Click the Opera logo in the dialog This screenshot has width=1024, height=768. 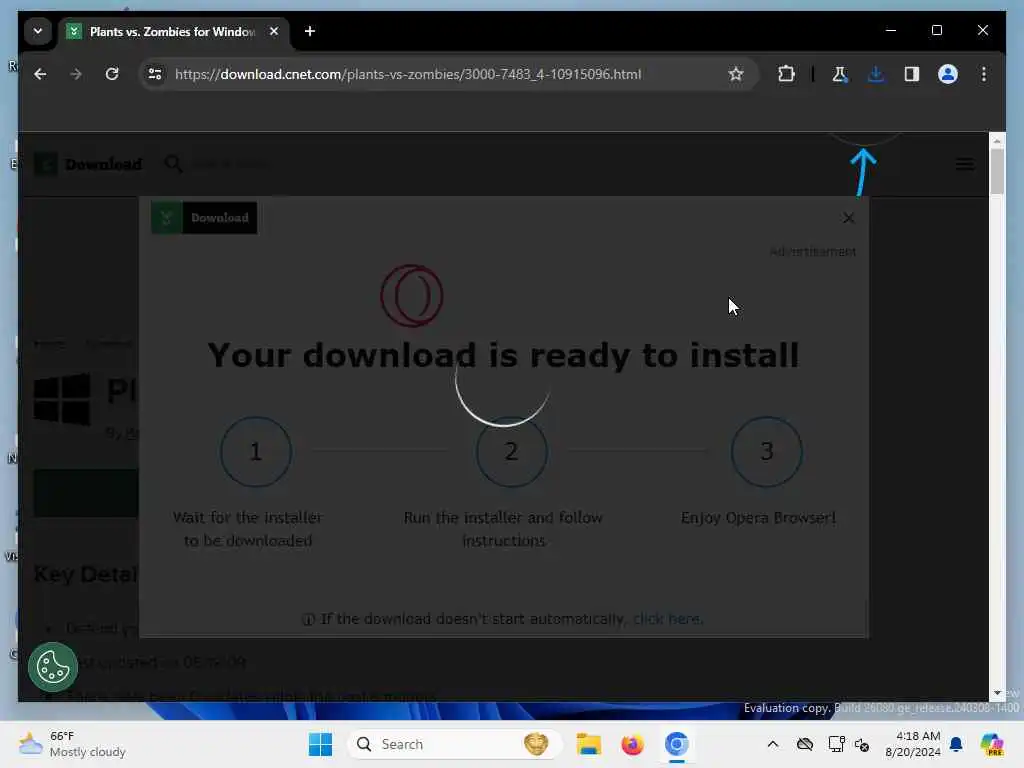412,296
